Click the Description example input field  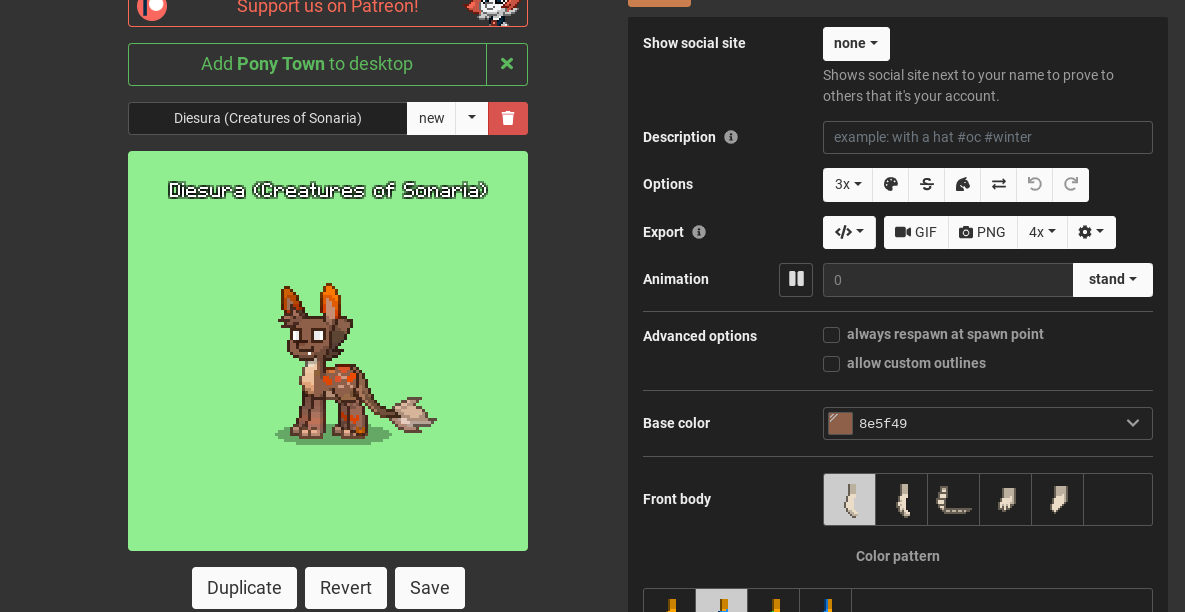point(987,137)
